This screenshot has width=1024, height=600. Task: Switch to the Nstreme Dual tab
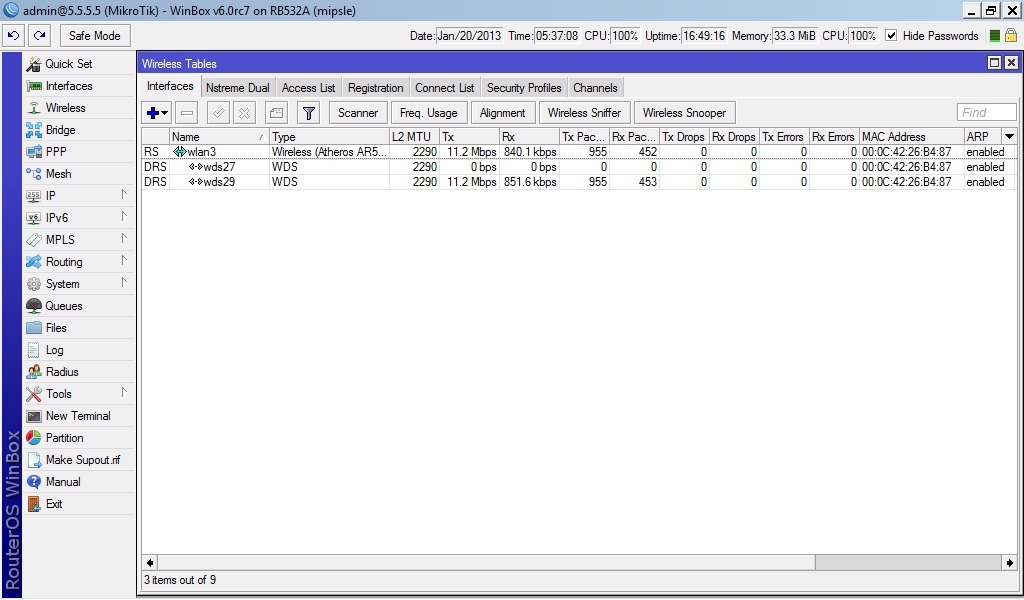click(x=238, y=88)
